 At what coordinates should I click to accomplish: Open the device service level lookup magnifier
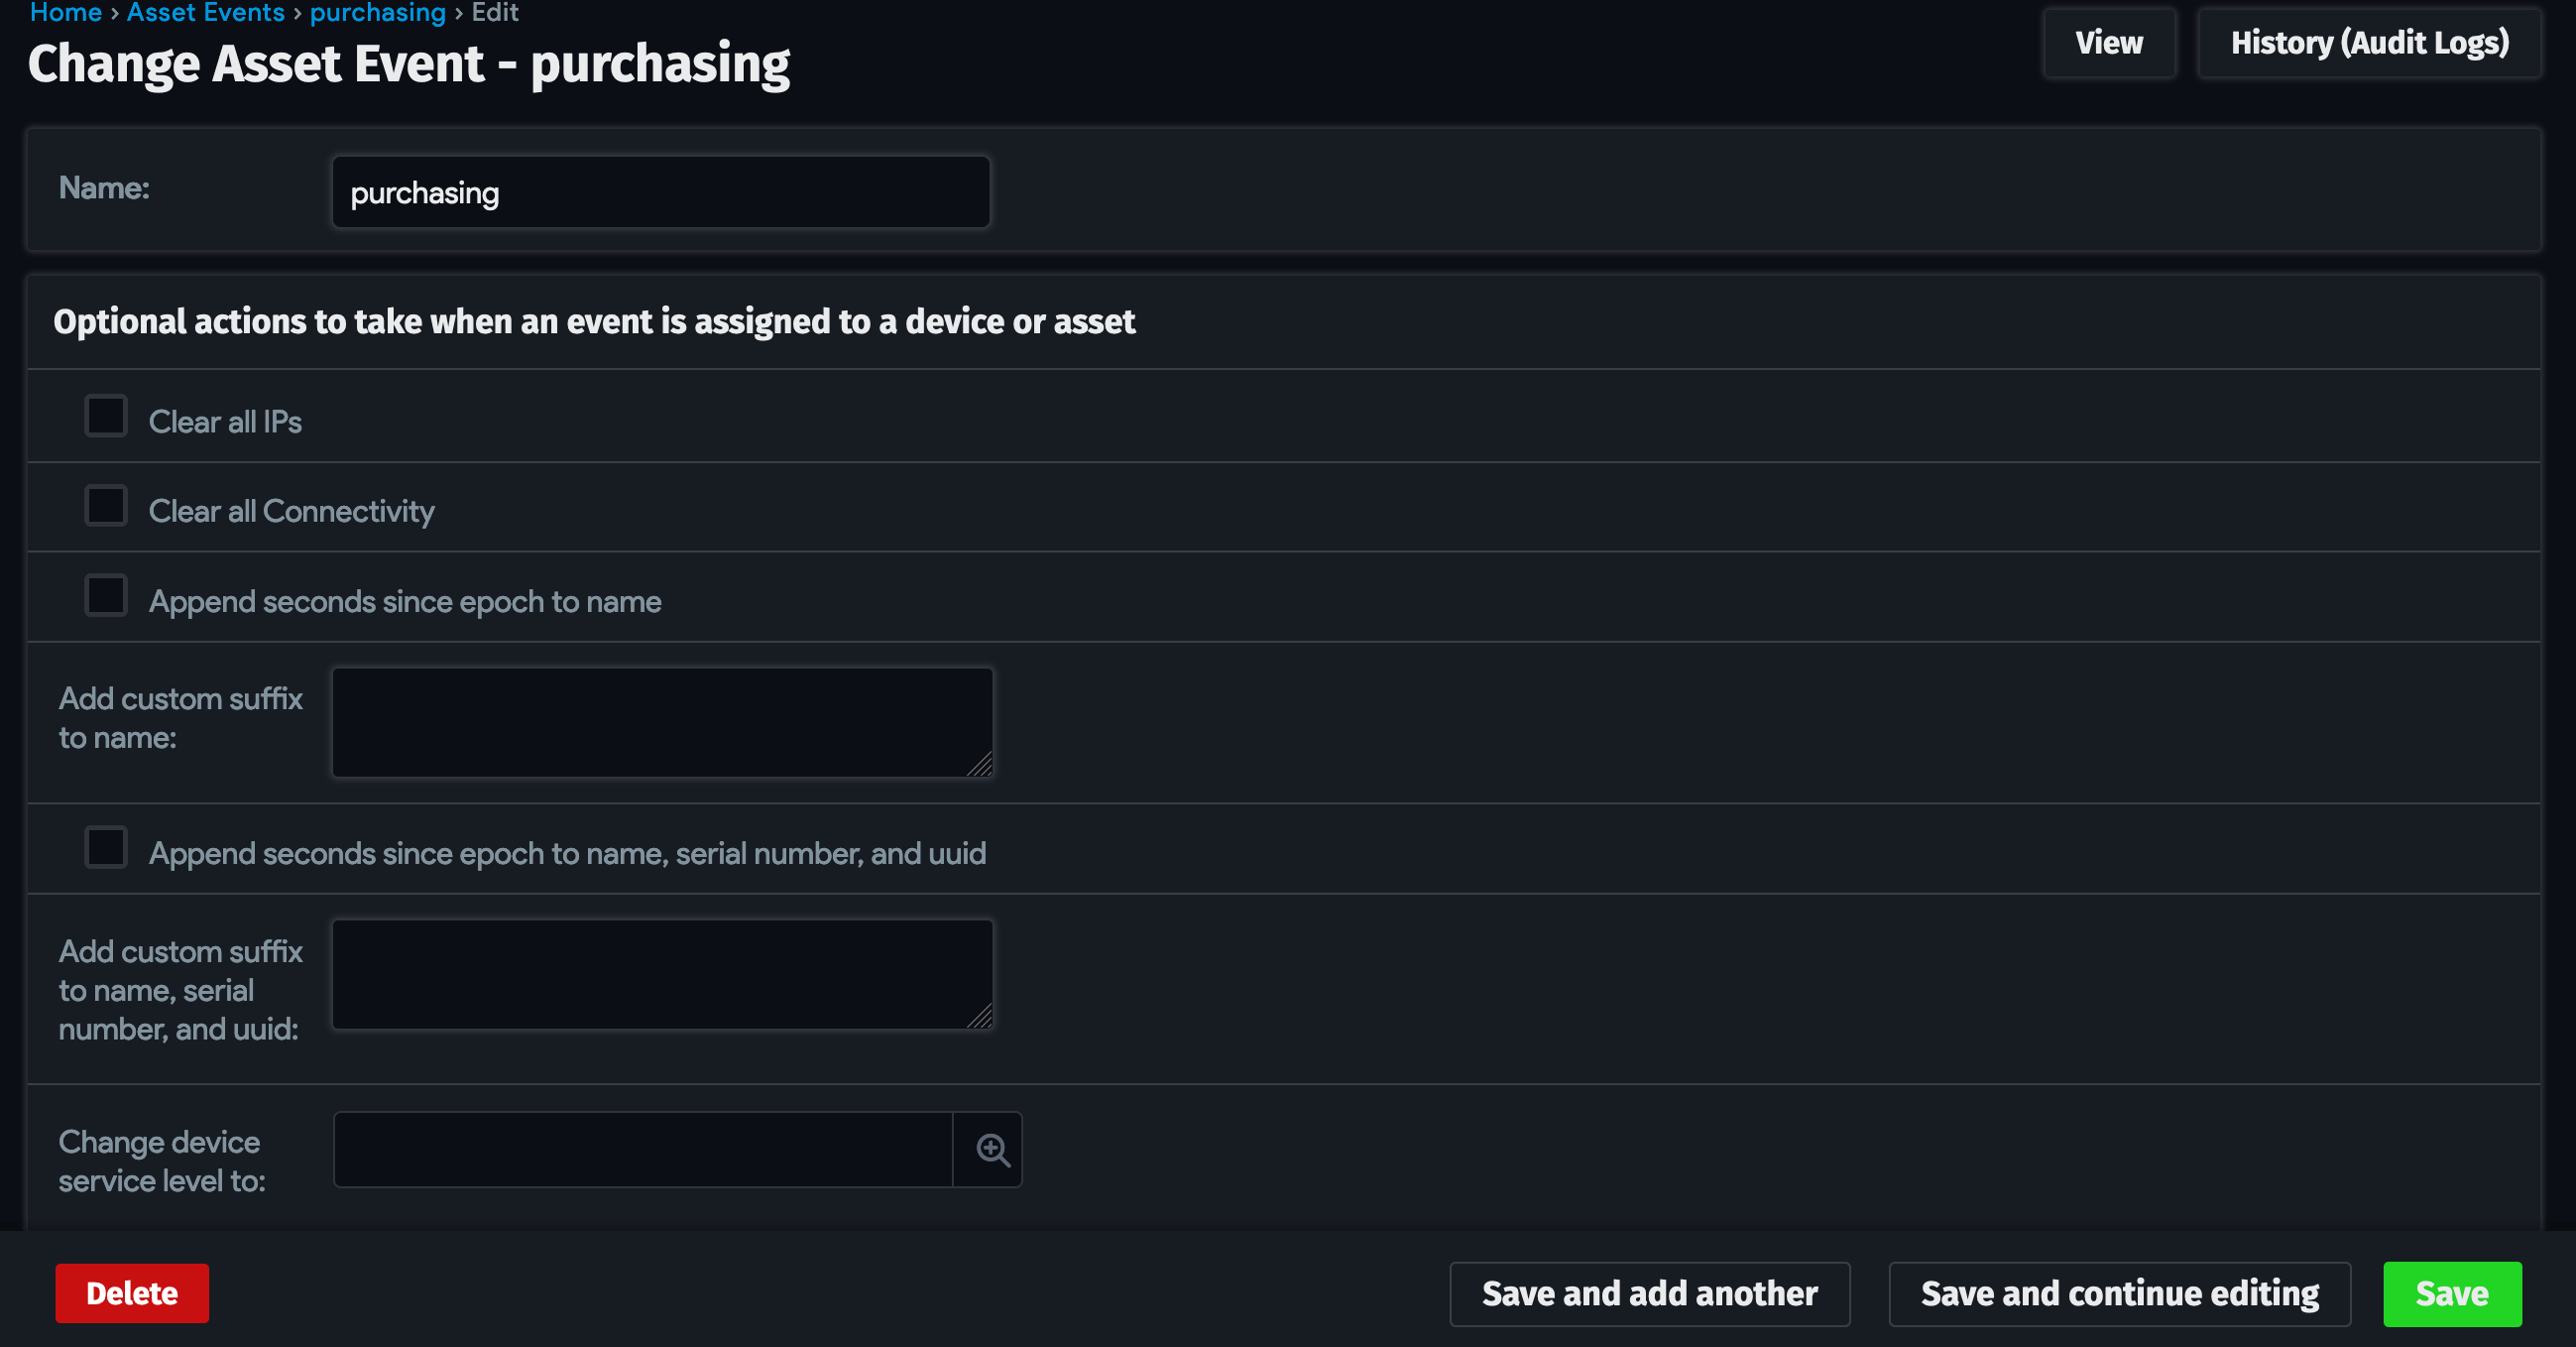[991, 1149]
